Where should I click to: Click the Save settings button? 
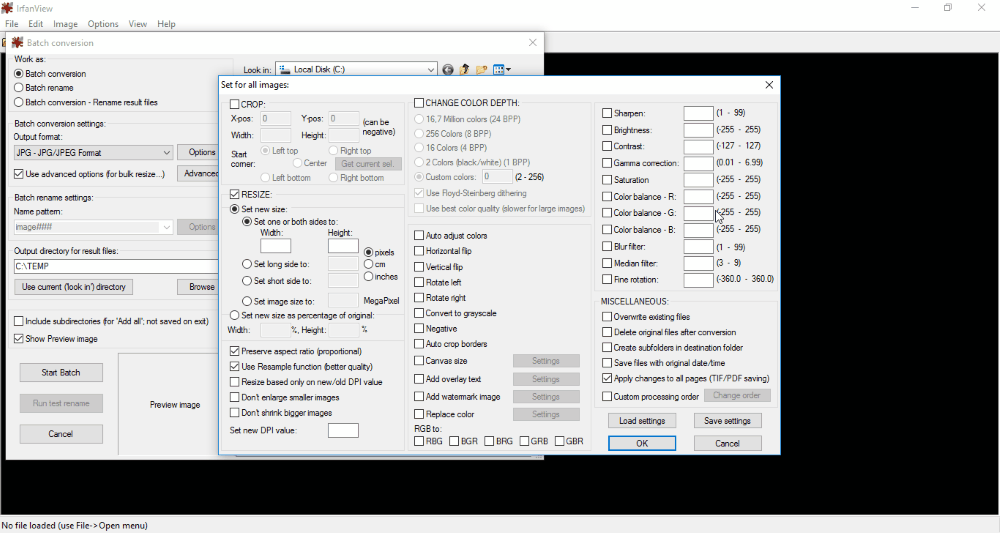pyautogui.click(x=728, y=421)
